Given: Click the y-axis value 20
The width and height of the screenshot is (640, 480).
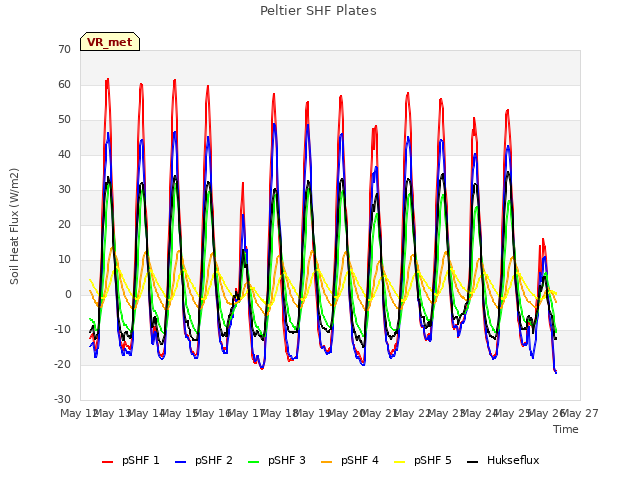Looking at the screenshot, I should coord(64,224).
